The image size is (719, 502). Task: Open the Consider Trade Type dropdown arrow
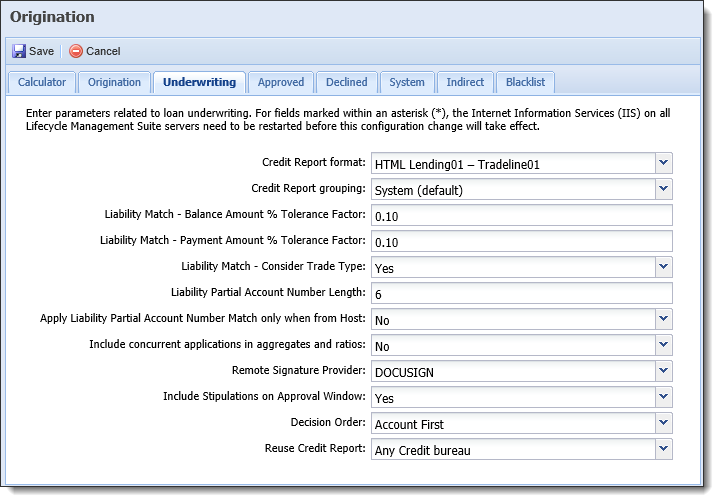(x=664, y=267)
